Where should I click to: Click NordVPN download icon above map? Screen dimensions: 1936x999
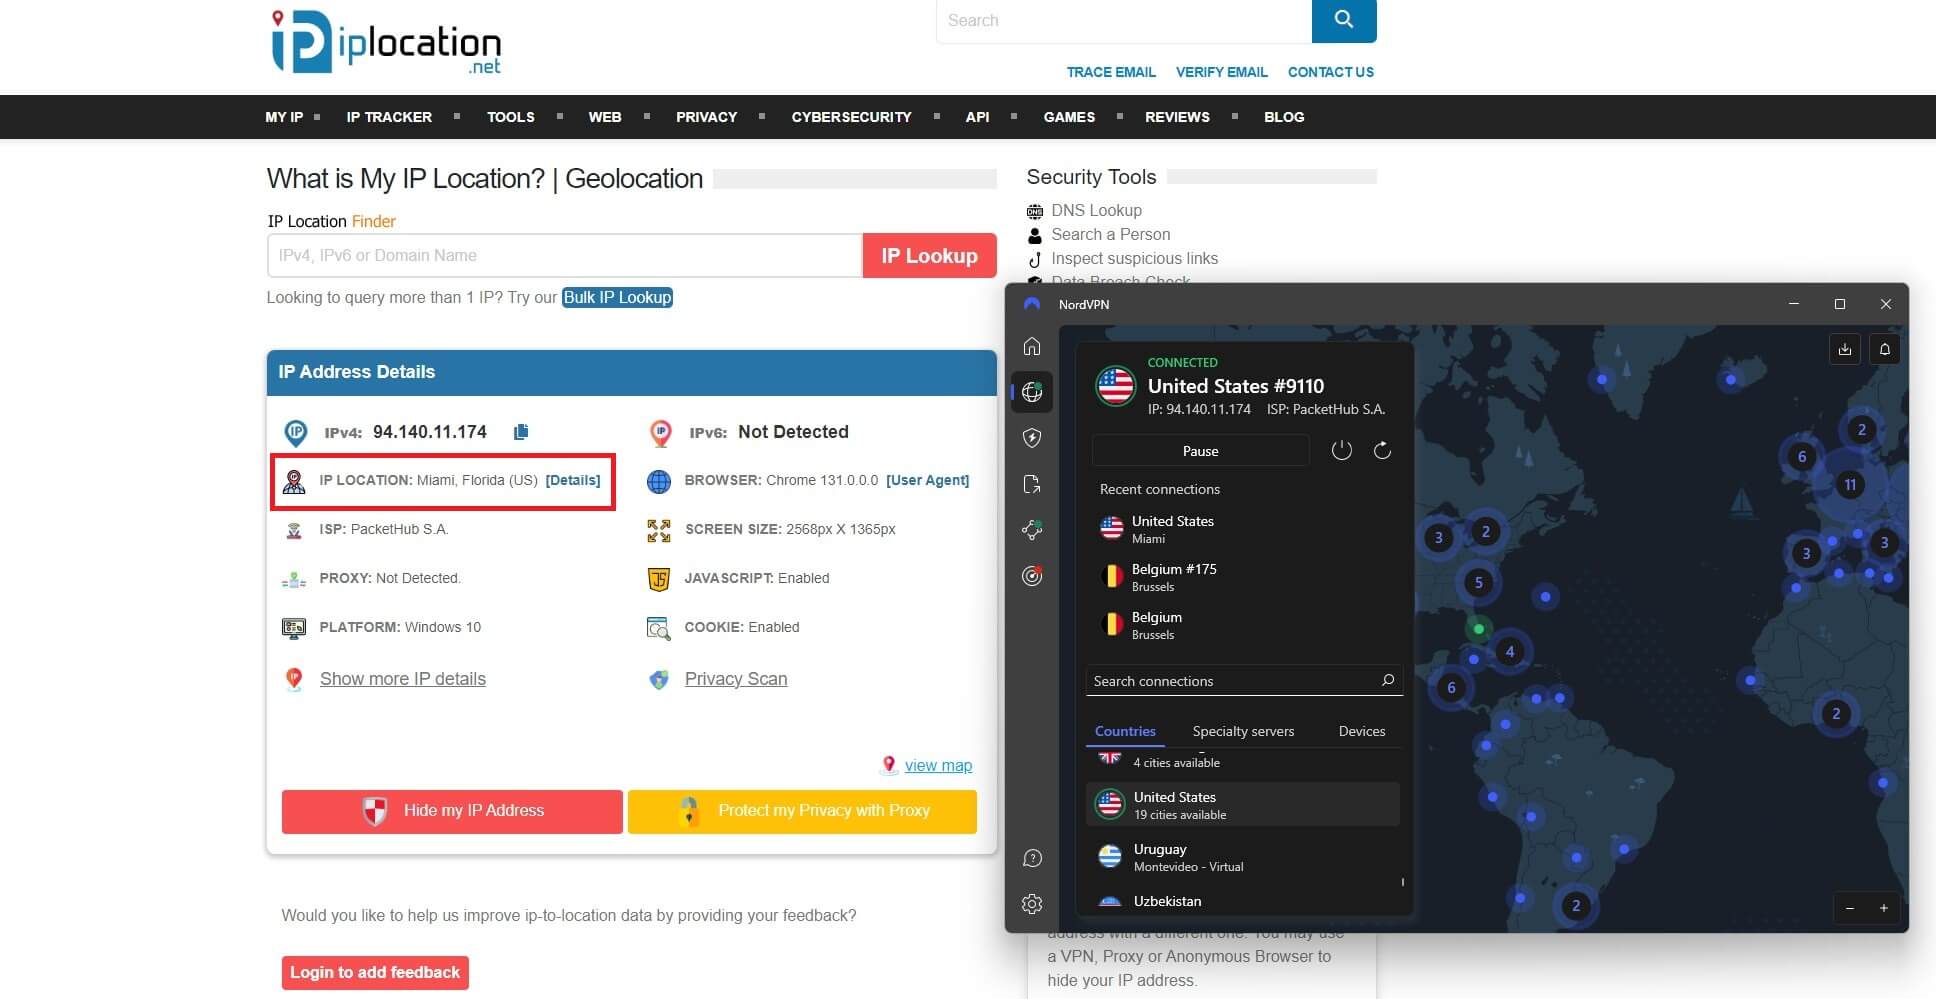click(x=1845, y=349)
